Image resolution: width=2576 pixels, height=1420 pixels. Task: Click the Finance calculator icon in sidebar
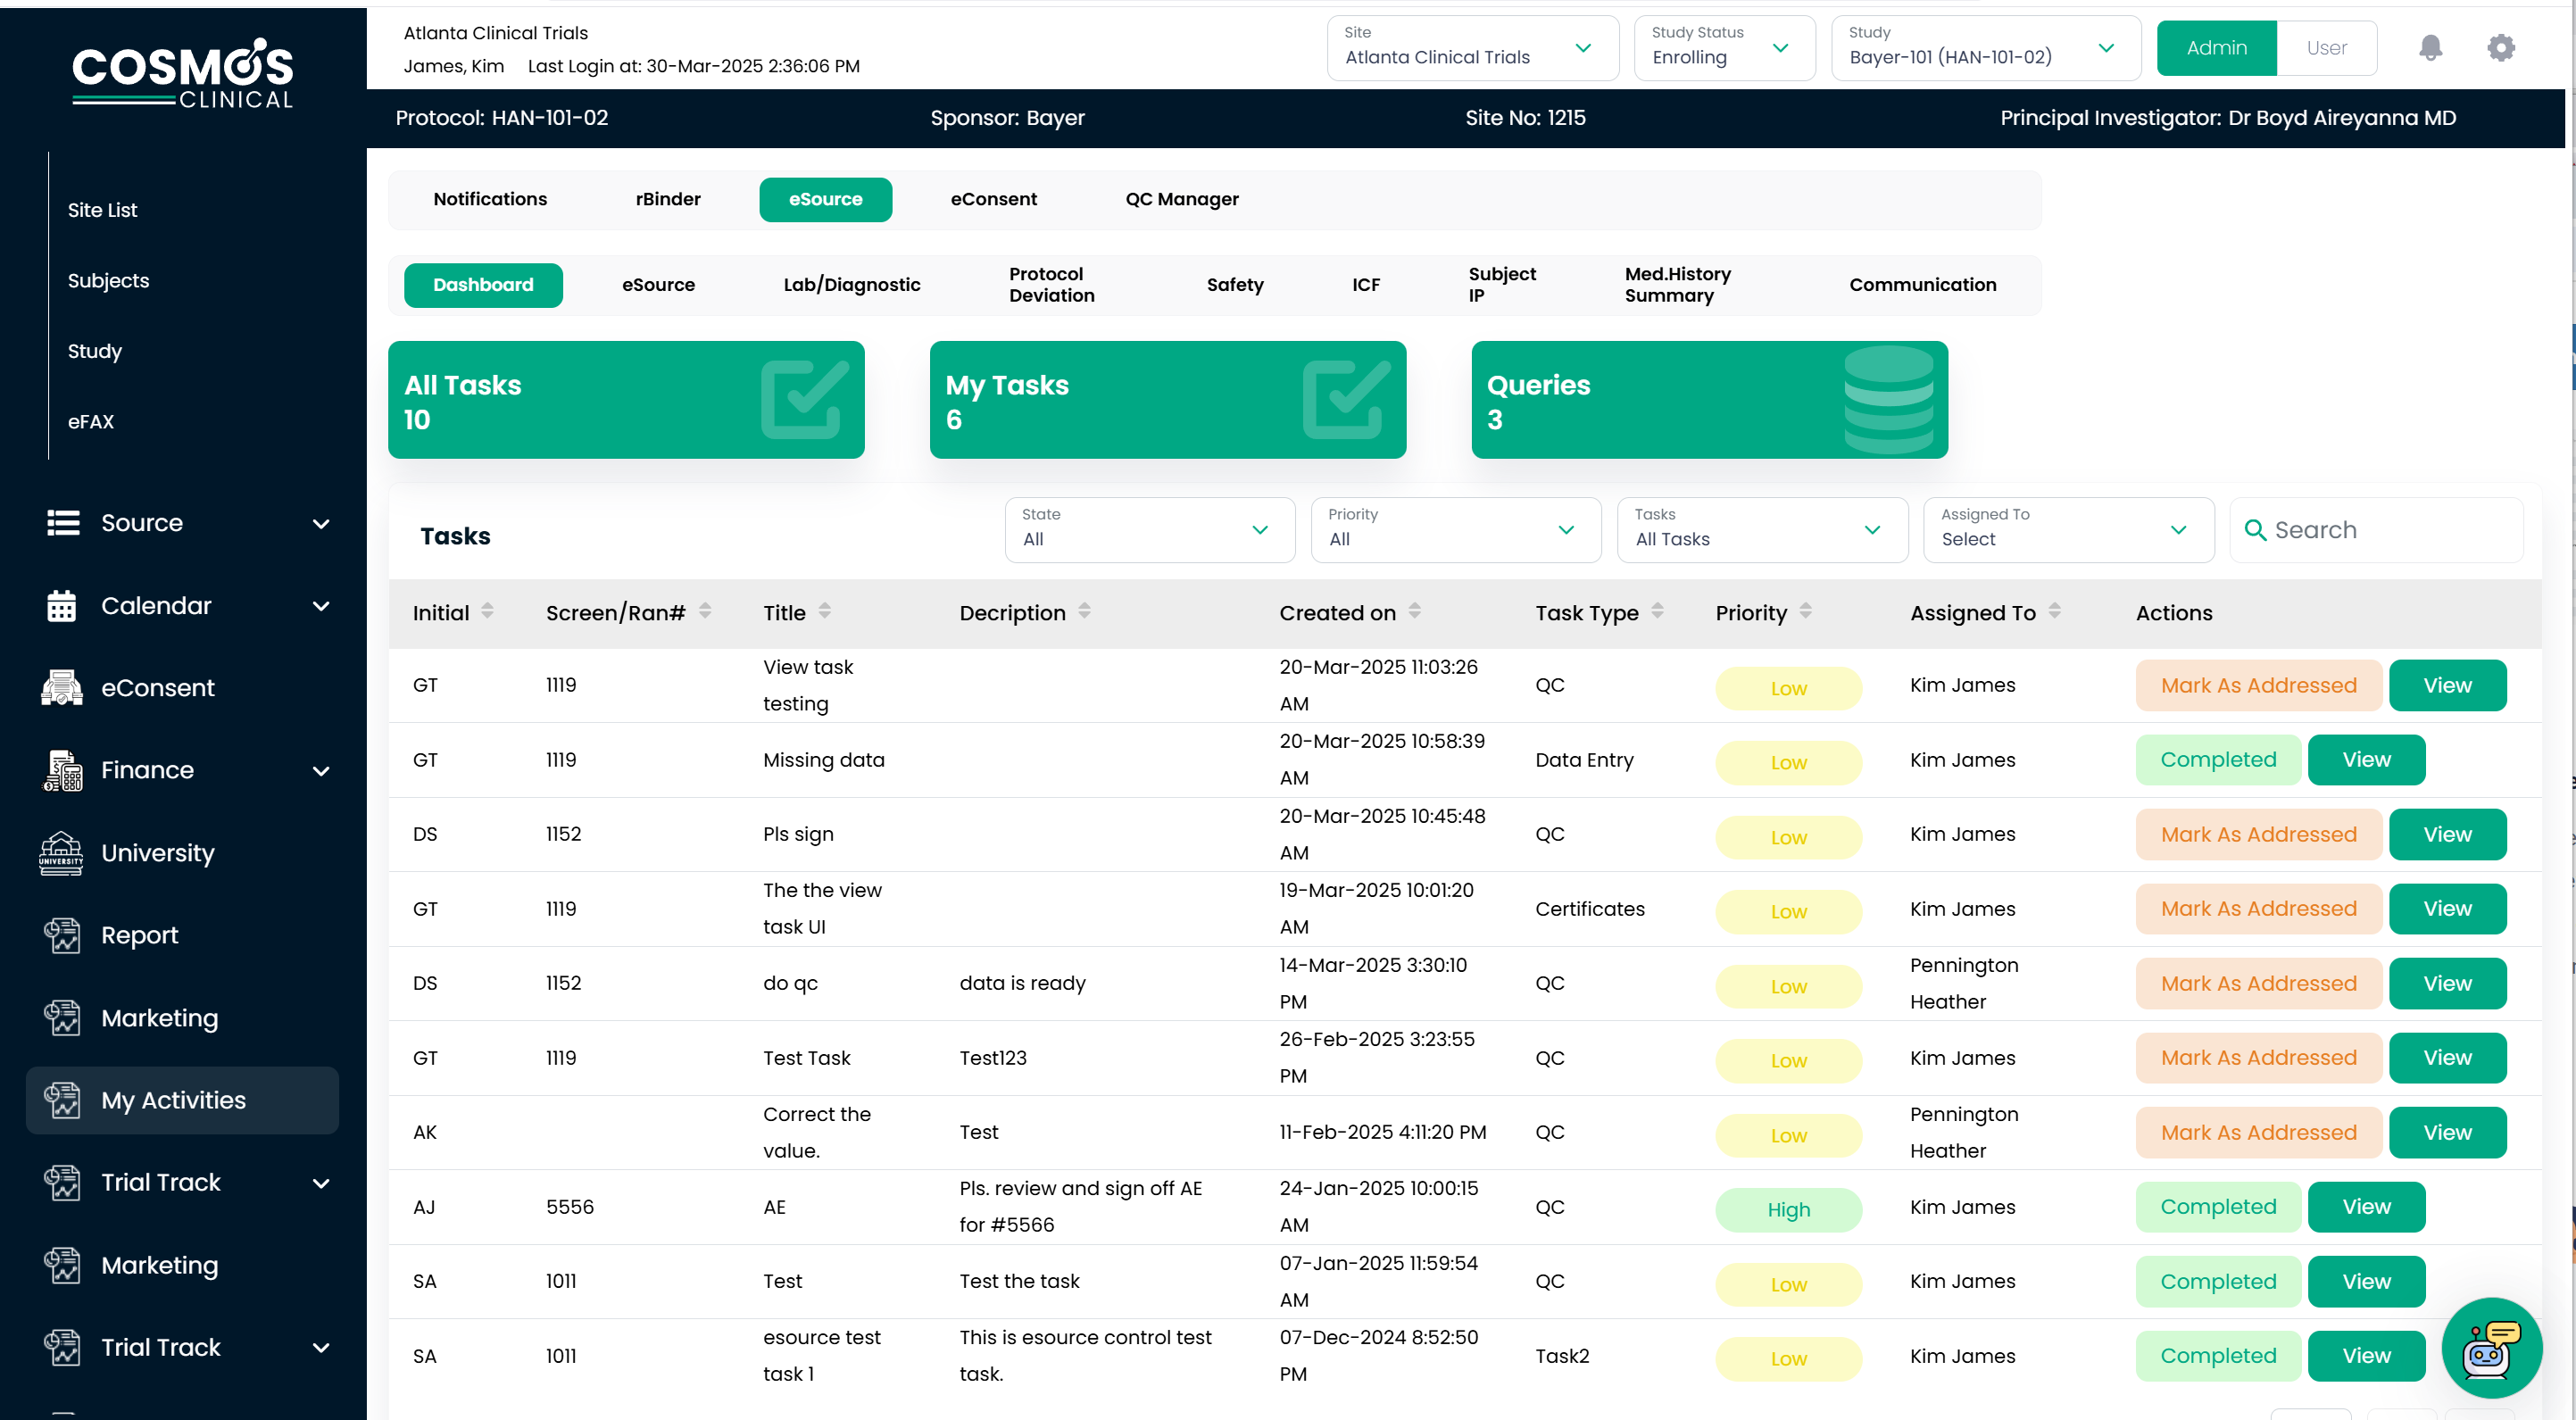(x=62, y=771)
